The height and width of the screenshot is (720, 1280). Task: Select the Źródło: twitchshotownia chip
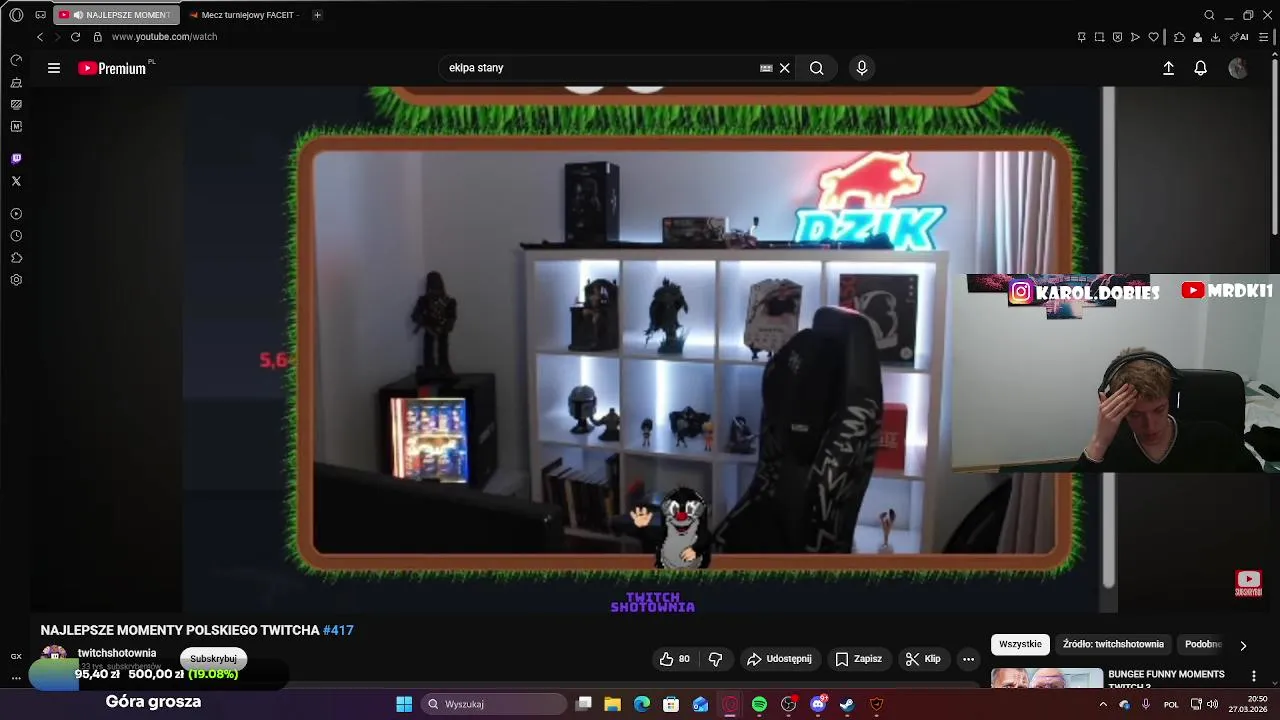coord(1113,644)
